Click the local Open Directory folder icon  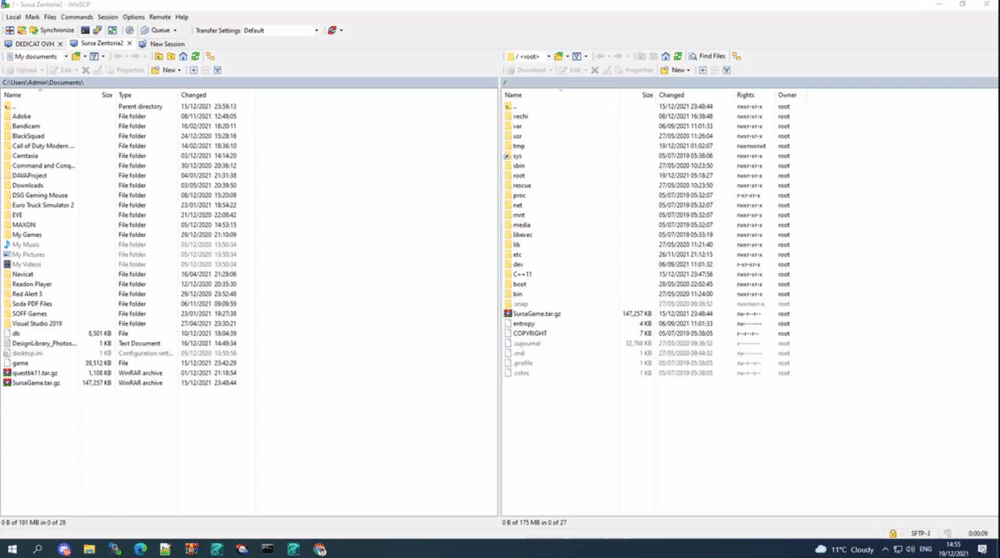[76, 57]
